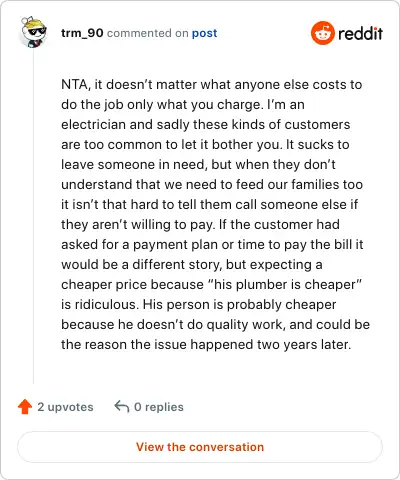Click the curved reply arrow icon
The image size is (400, 480).
pos(122,407)
